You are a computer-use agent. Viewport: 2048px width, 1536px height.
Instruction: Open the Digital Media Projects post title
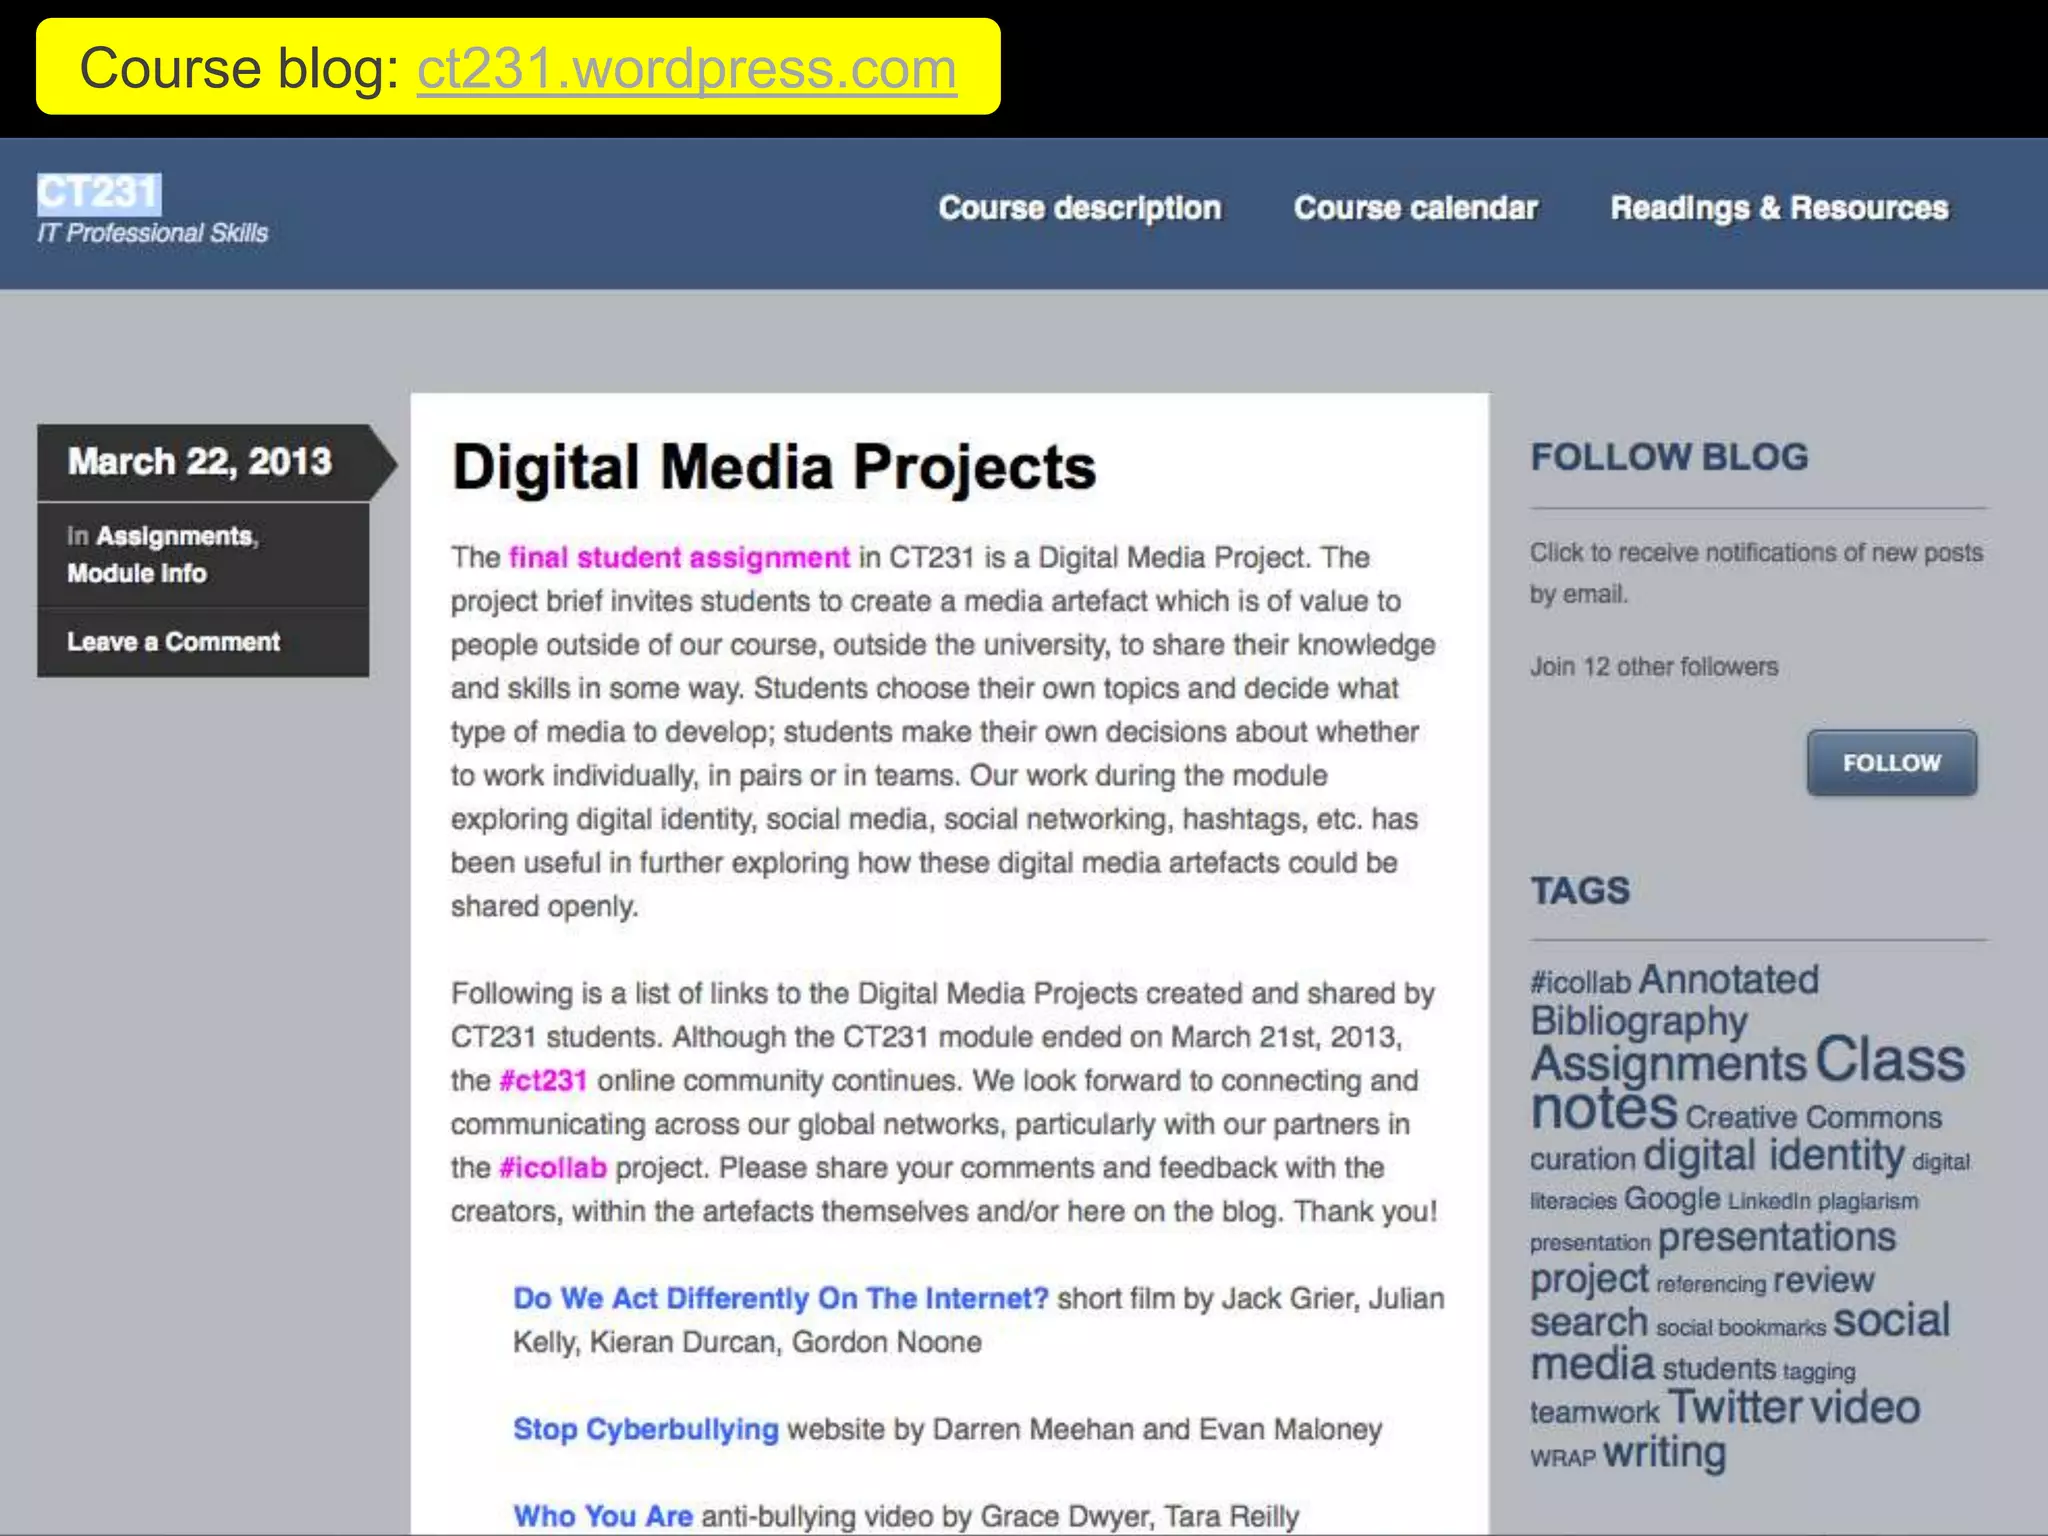(x=774, y=467)
